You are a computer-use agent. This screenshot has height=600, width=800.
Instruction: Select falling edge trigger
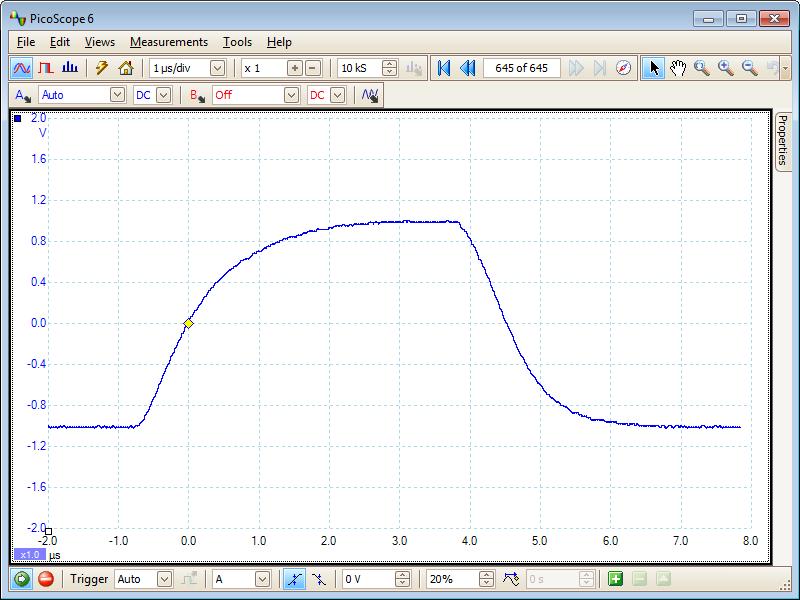(x=318, y=579)
